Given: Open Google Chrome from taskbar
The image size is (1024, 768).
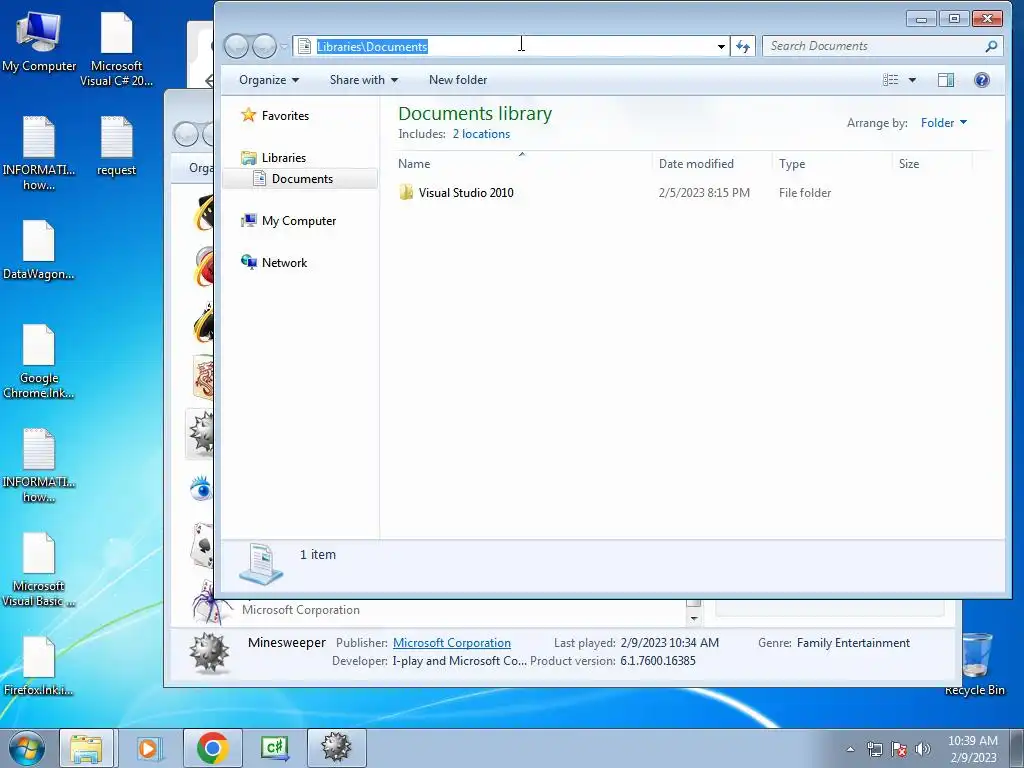Looking at the screenshot, I should 212,748.
